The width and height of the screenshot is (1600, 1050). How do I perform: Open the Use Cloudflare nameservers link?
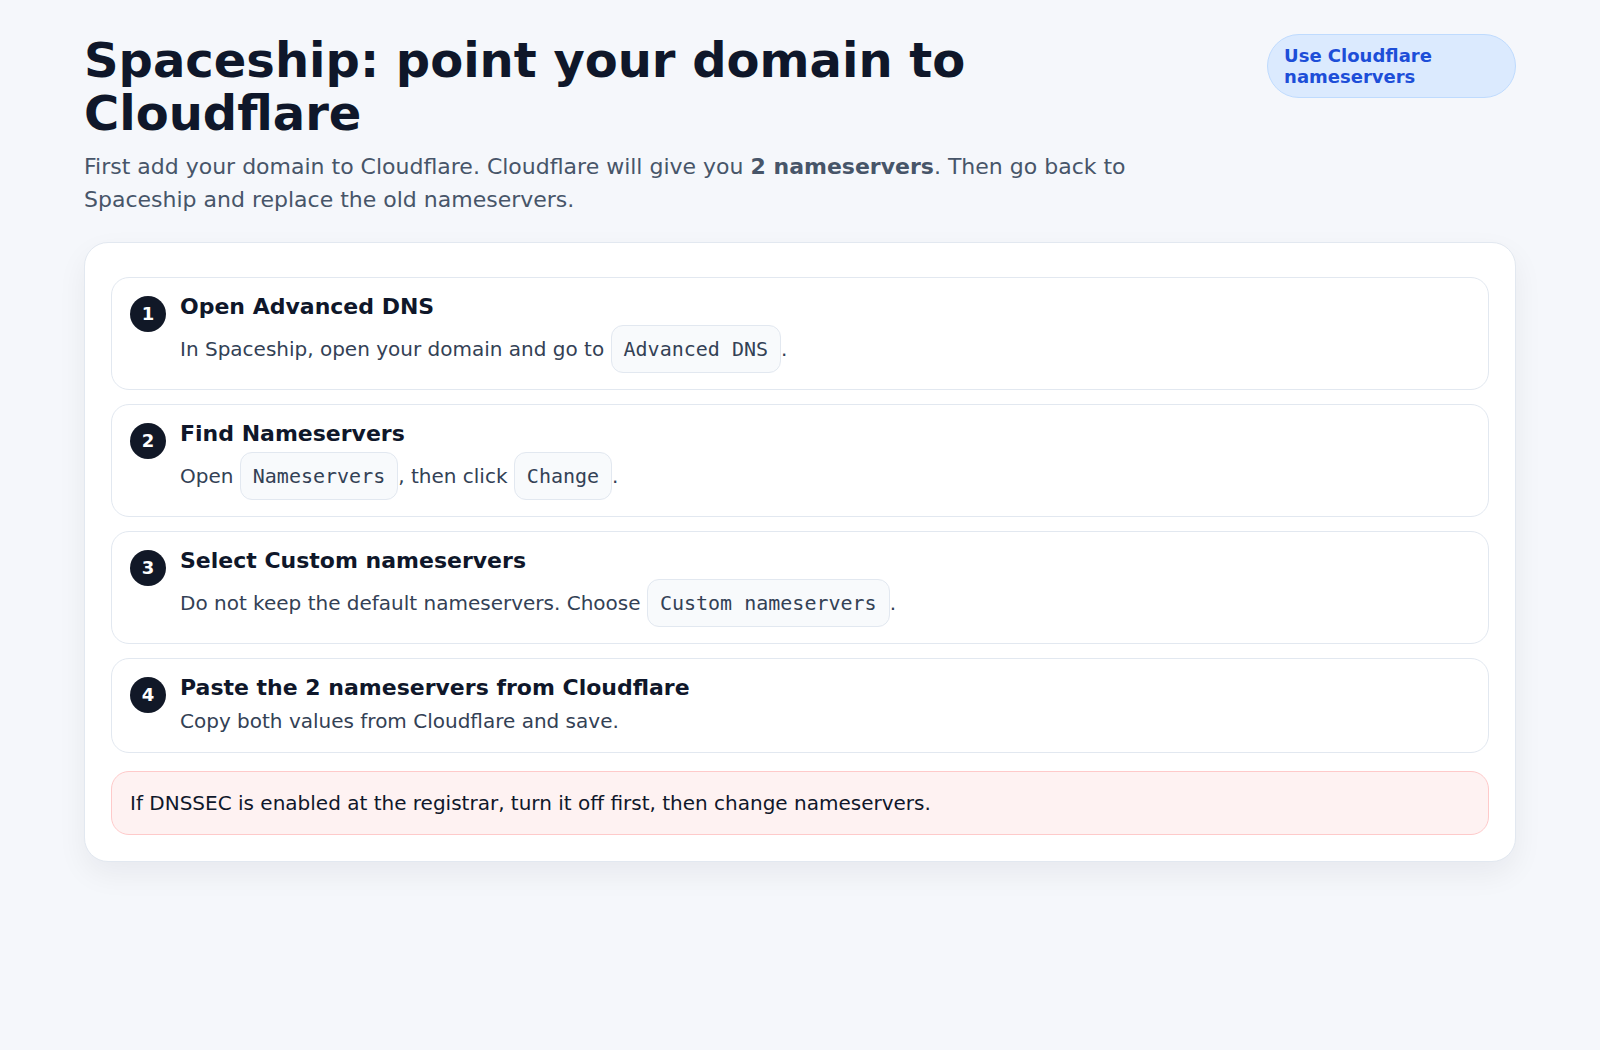coord(1390,65)
